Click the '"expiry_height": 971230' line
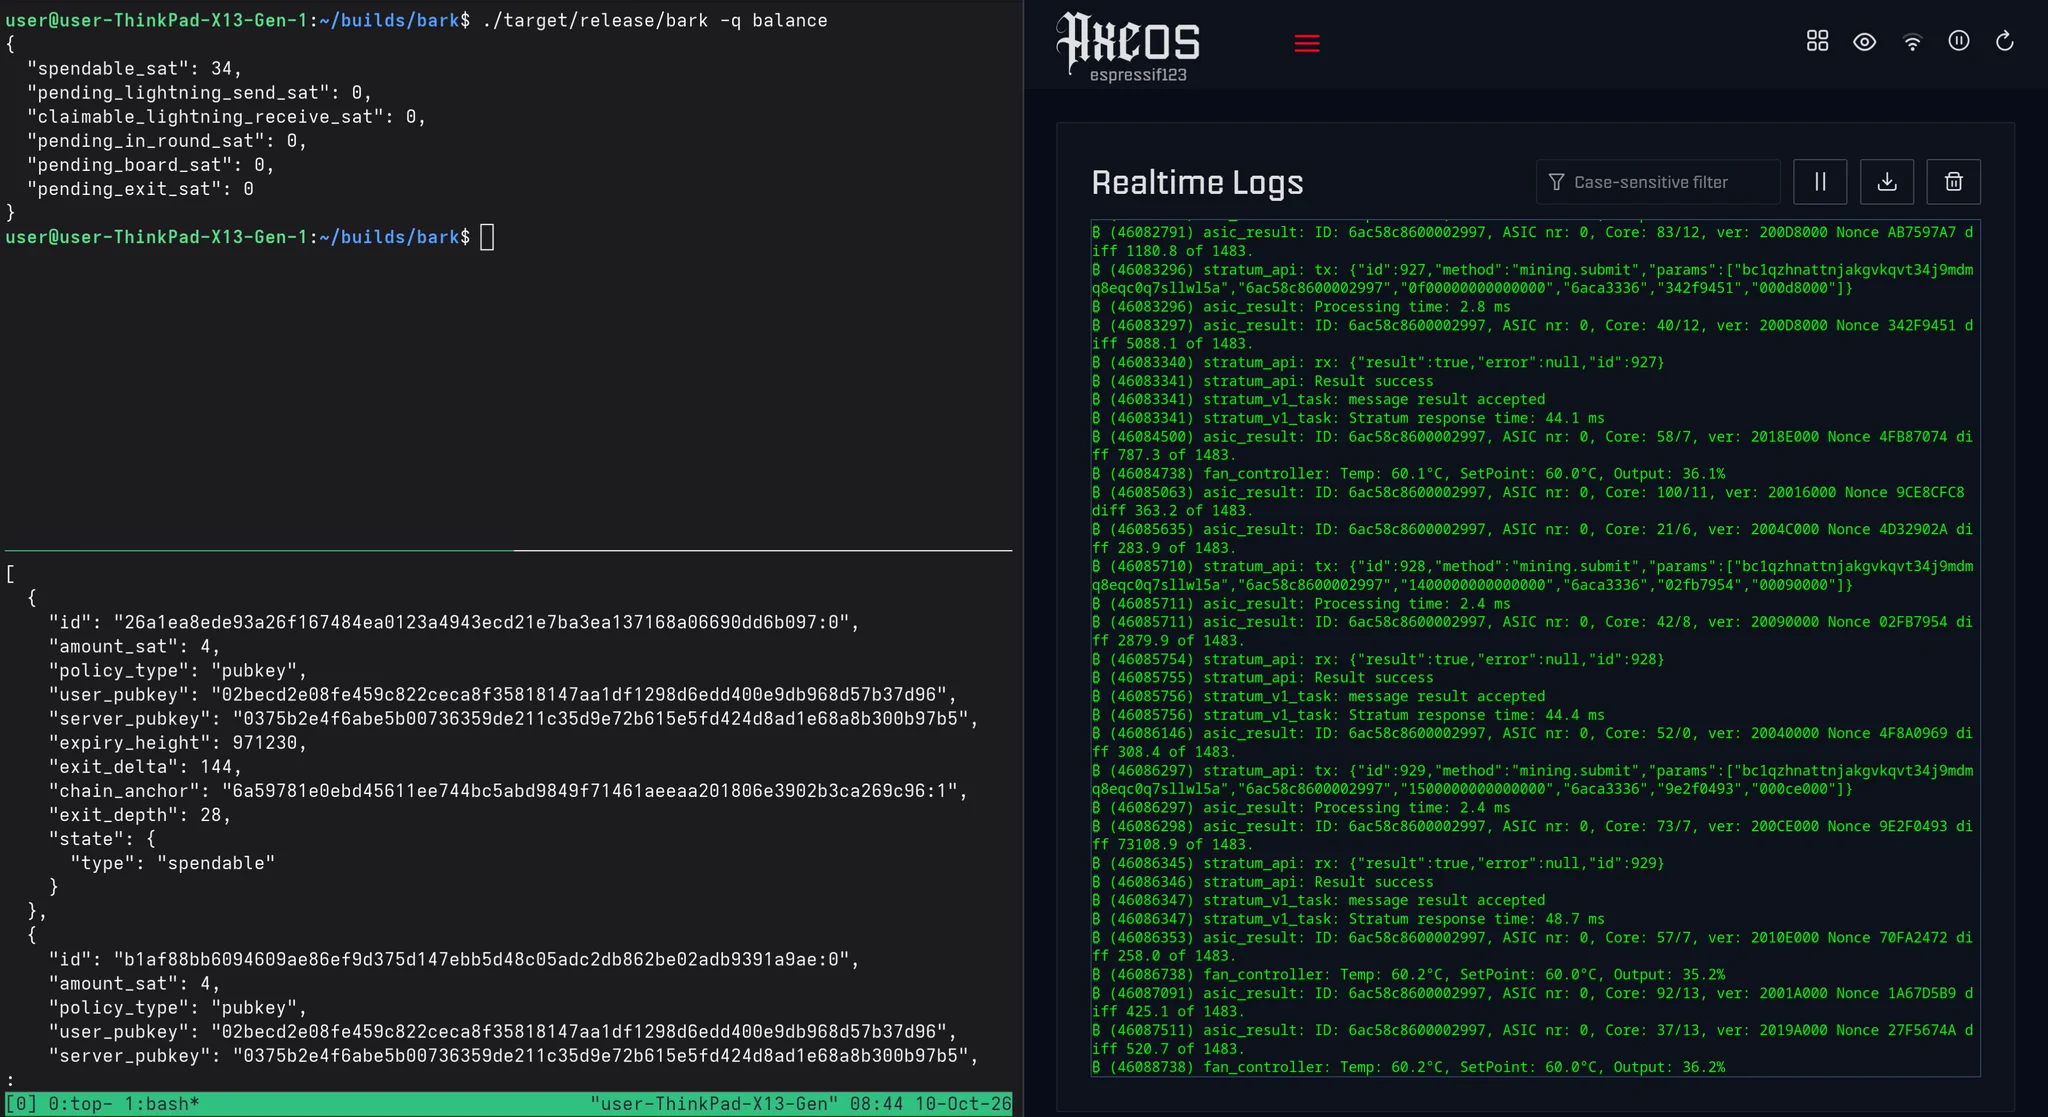 (178, 743)
